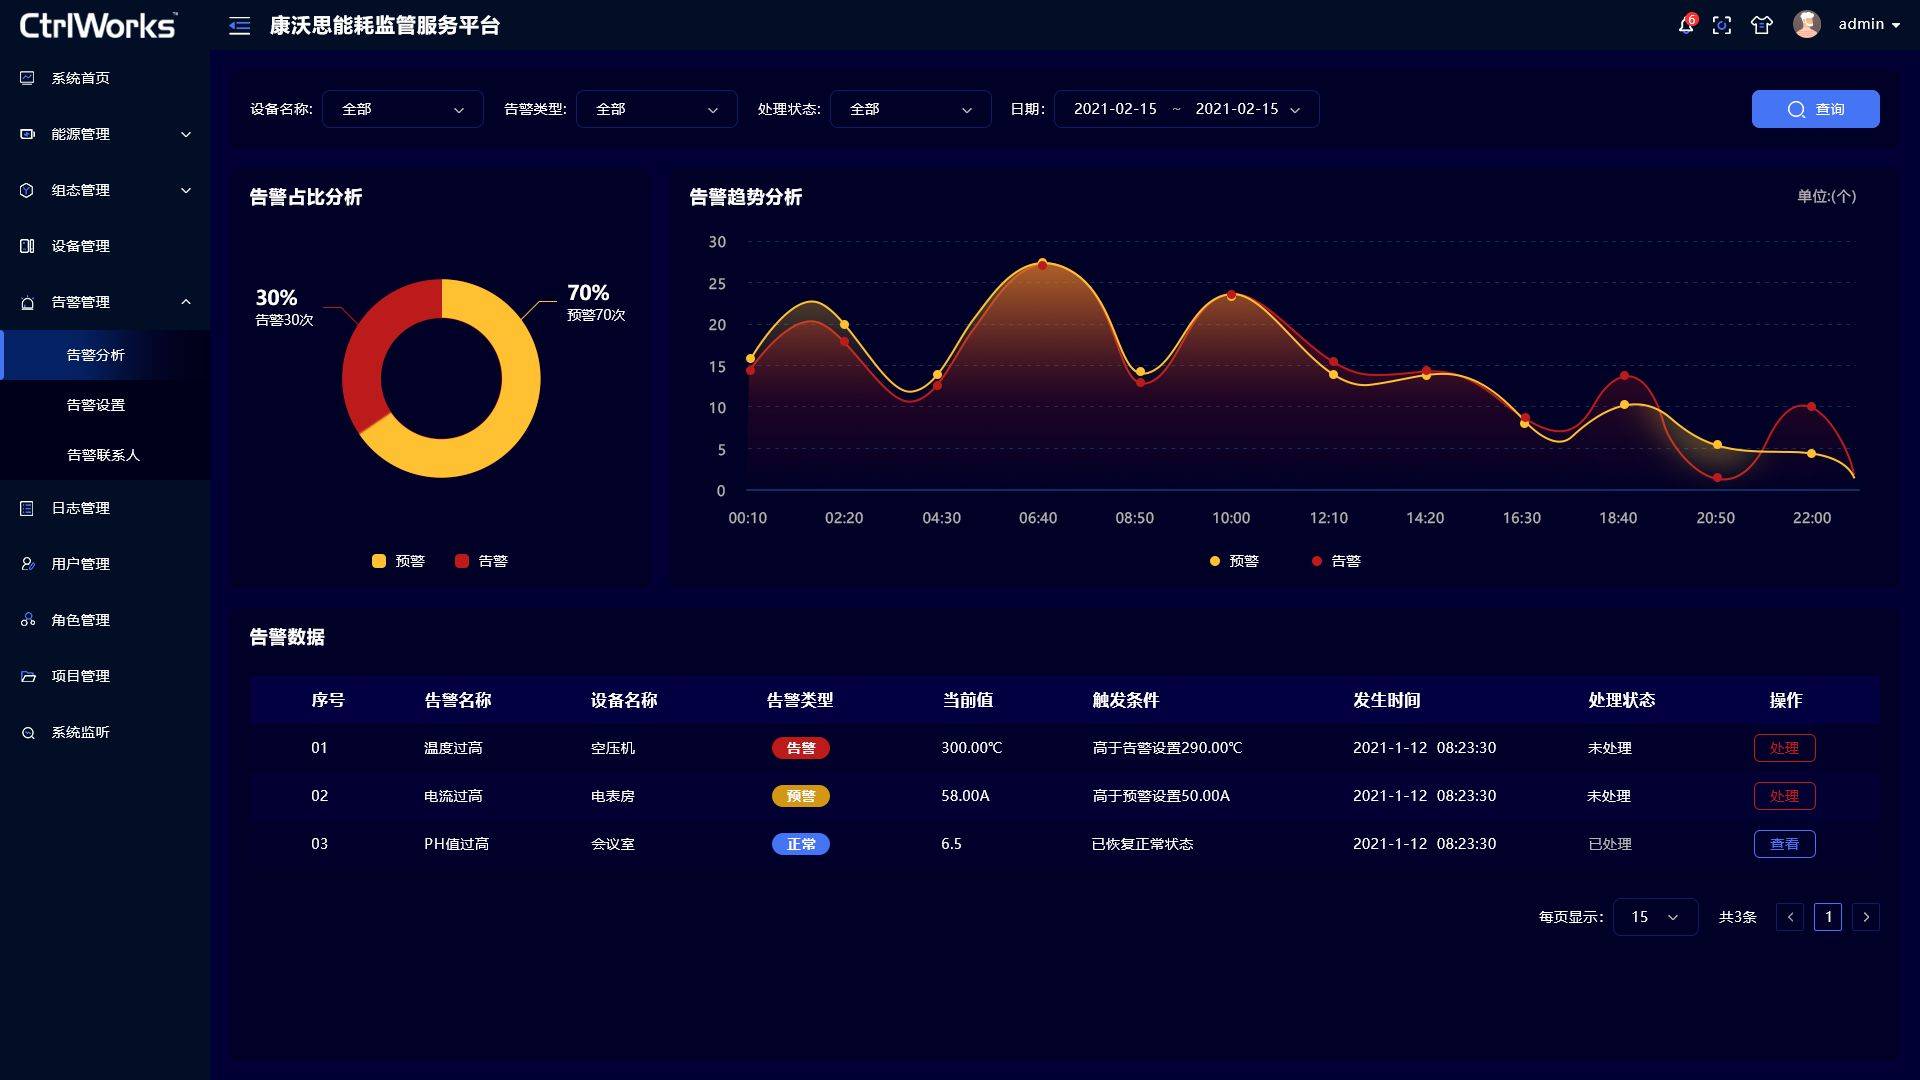The width and height of the screenshot is (1920, 1080).
Task: Toggle 预警 legend in the donut chart
Action: pyautogui.click(x=398, y=561)
